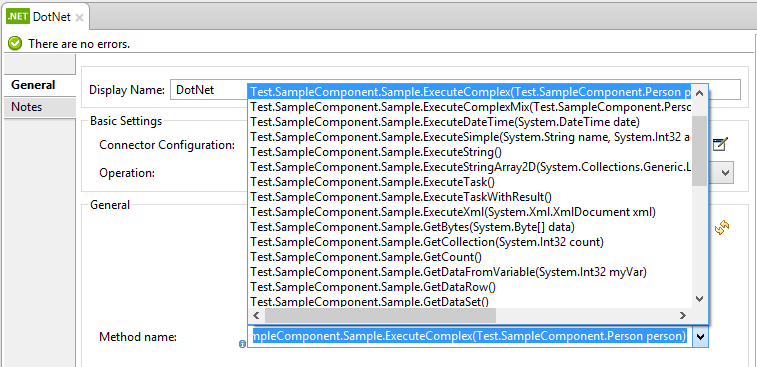Click the Connector Configuration label

coord(167,144)
